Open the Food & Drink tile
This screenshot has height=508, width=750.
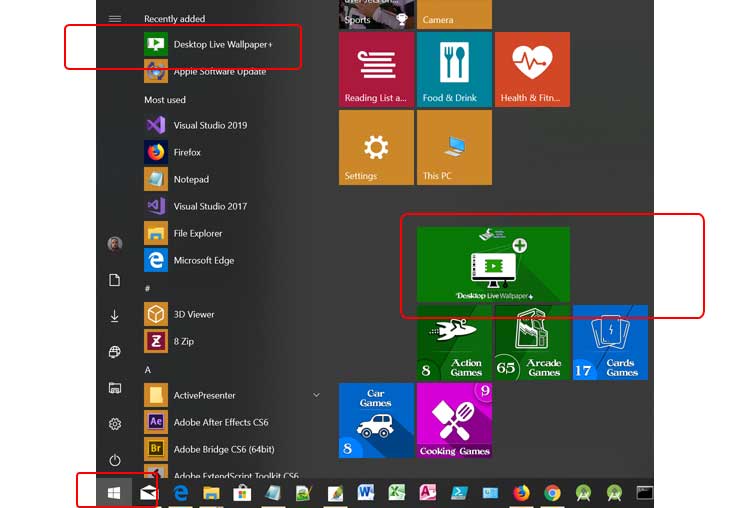click(x=454, y=70)
